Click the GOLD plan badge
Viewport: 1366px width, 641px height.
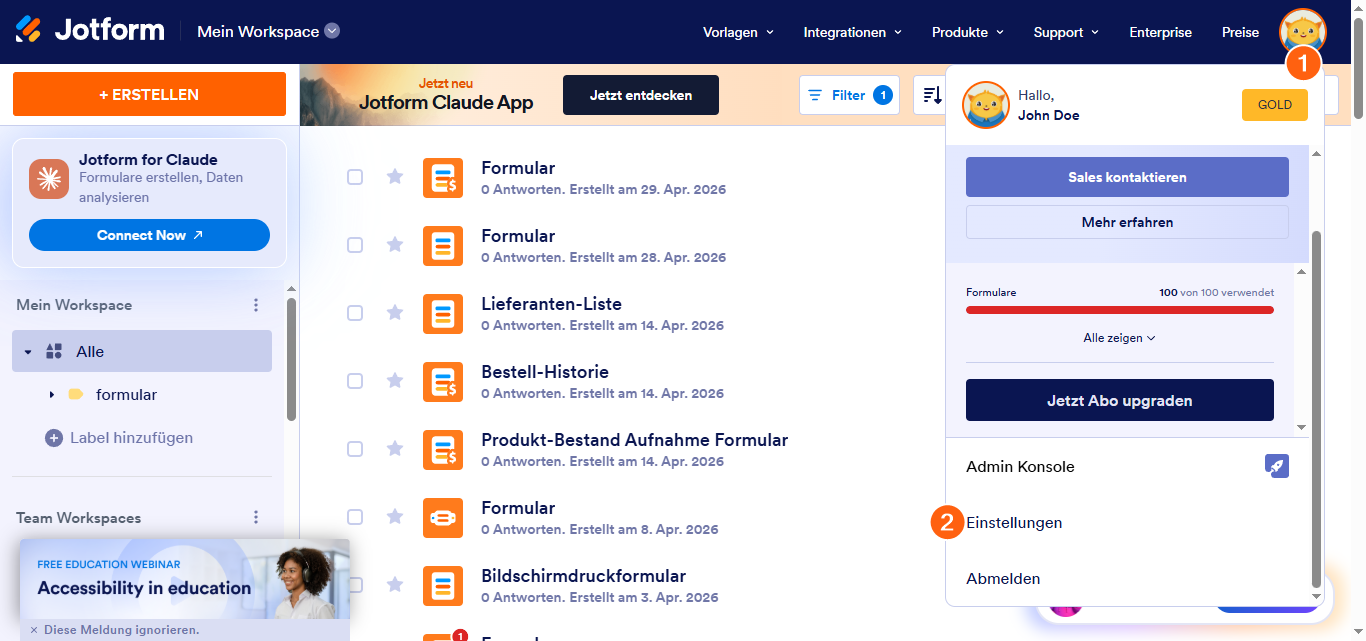[x=1274, y=105]
